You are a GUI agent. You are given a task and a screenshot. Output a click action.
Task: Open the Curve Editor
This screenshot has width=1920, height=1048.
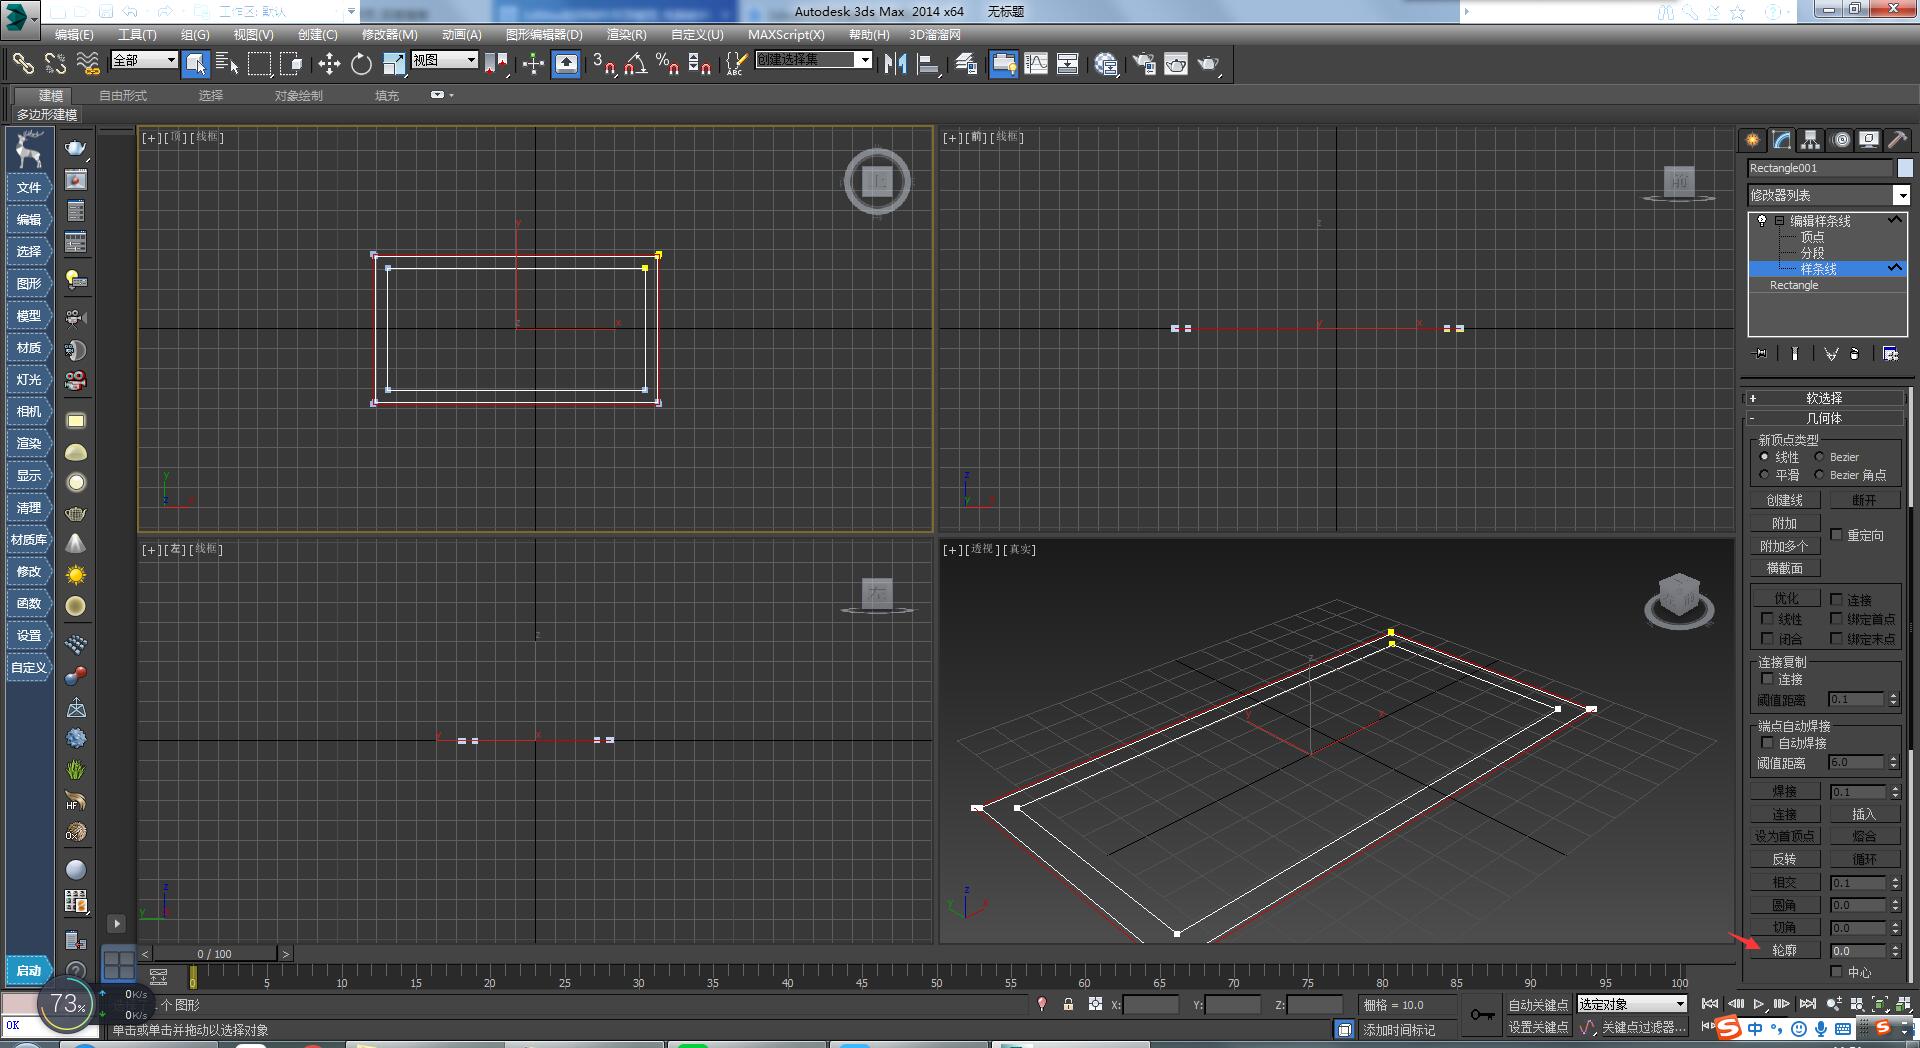coord(1037,64)
